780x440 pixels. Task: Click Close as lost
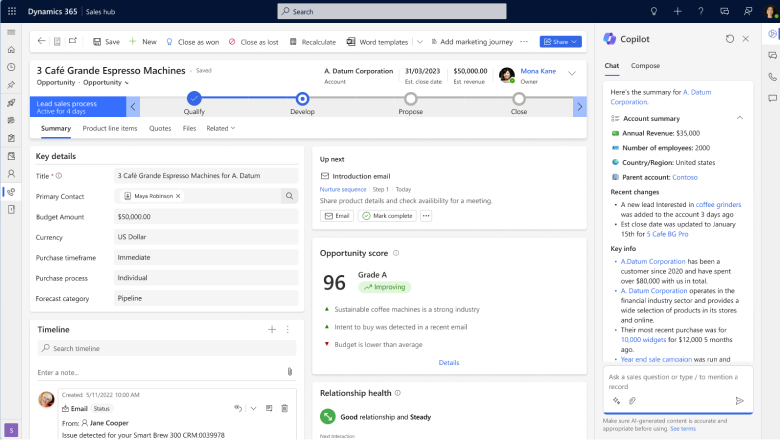pyautogui.click(x=254, y=42)
